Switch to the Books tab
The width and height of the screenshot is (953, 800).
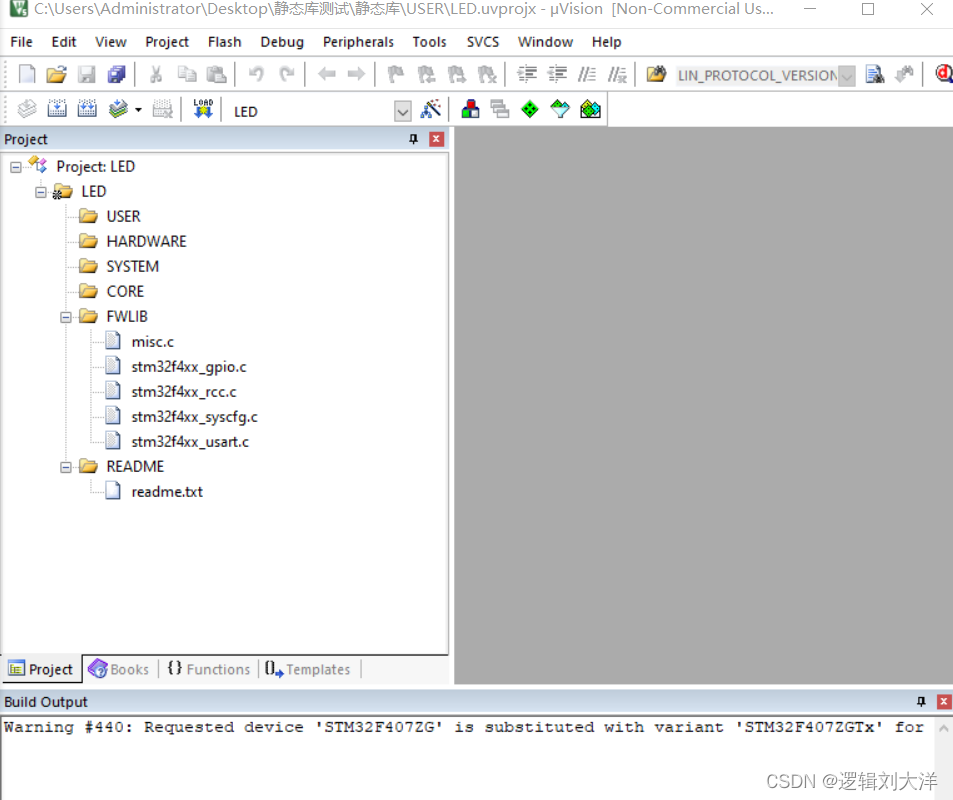119,669
